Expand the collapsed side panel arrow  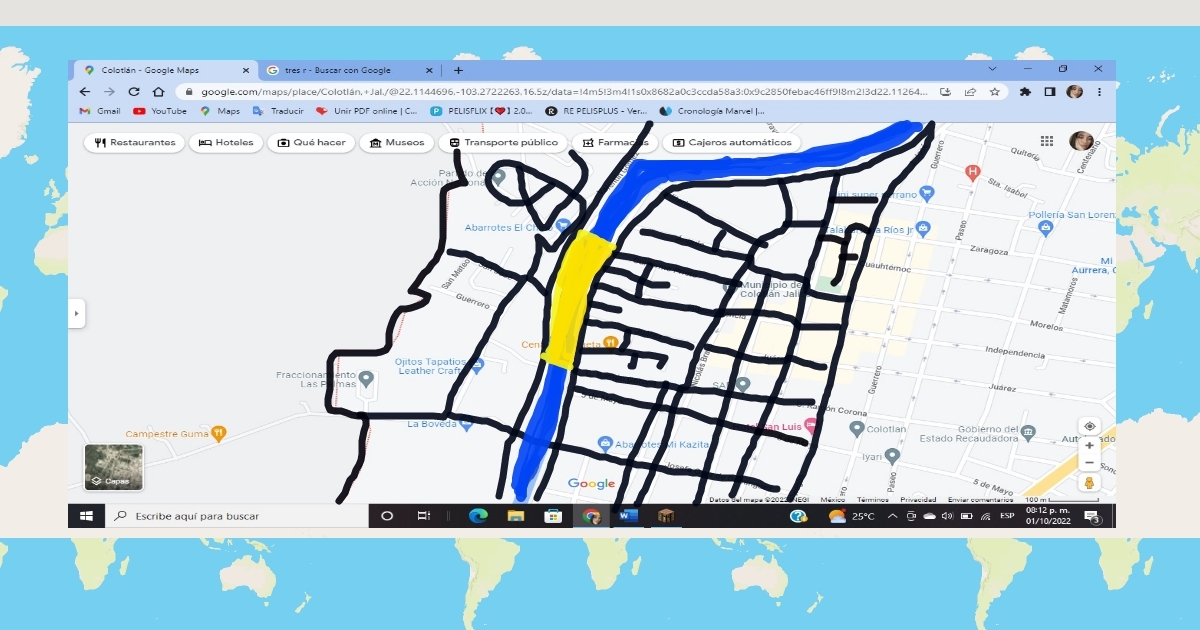[x=77, y=313]
